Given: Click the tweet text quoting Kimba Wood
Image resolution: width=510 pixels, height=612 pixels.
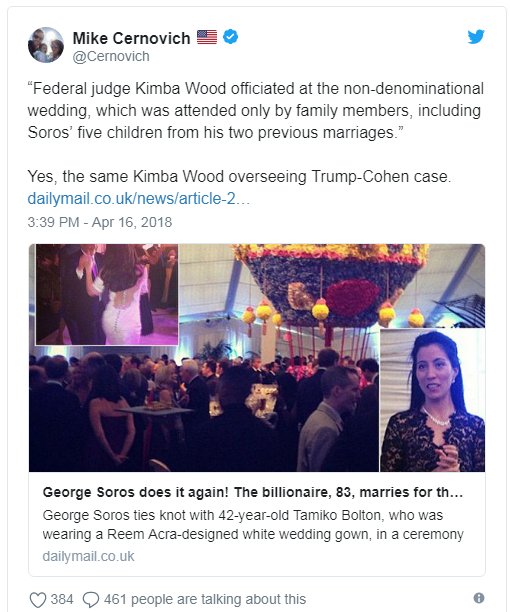Looking at the screenshot, I should tap(256, 110).
